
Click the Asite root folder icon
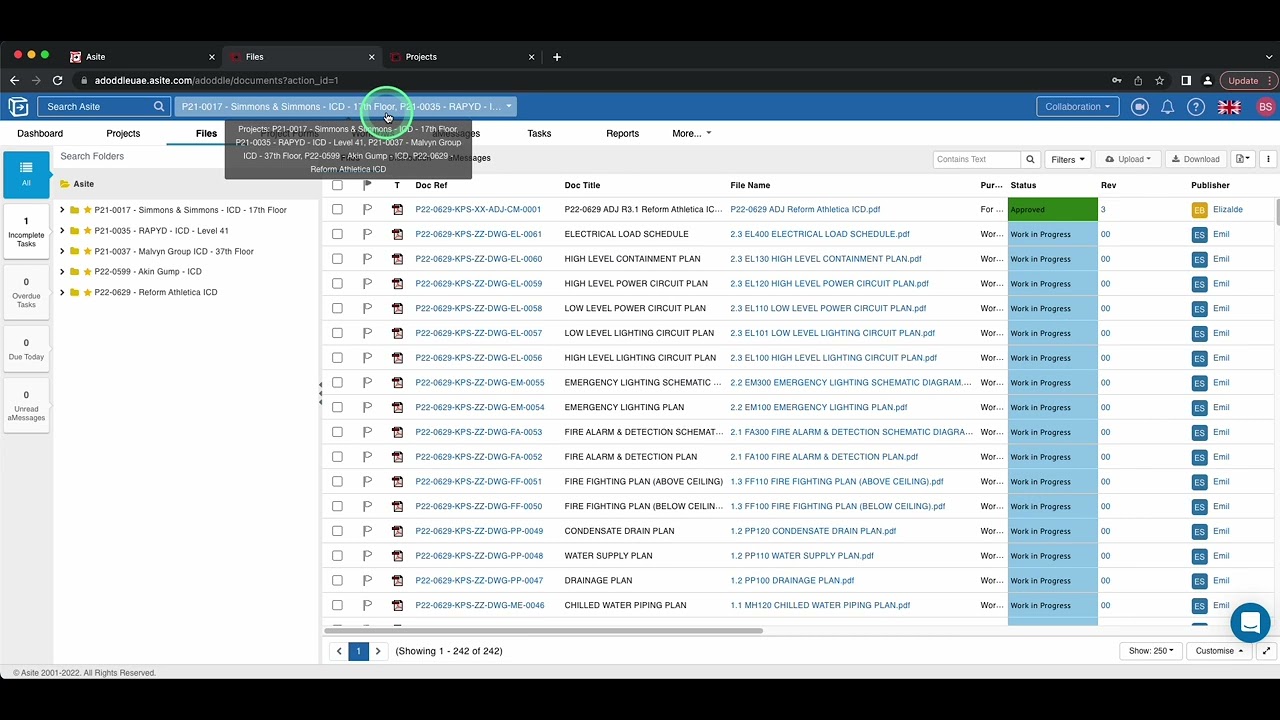tap(65, 184)
